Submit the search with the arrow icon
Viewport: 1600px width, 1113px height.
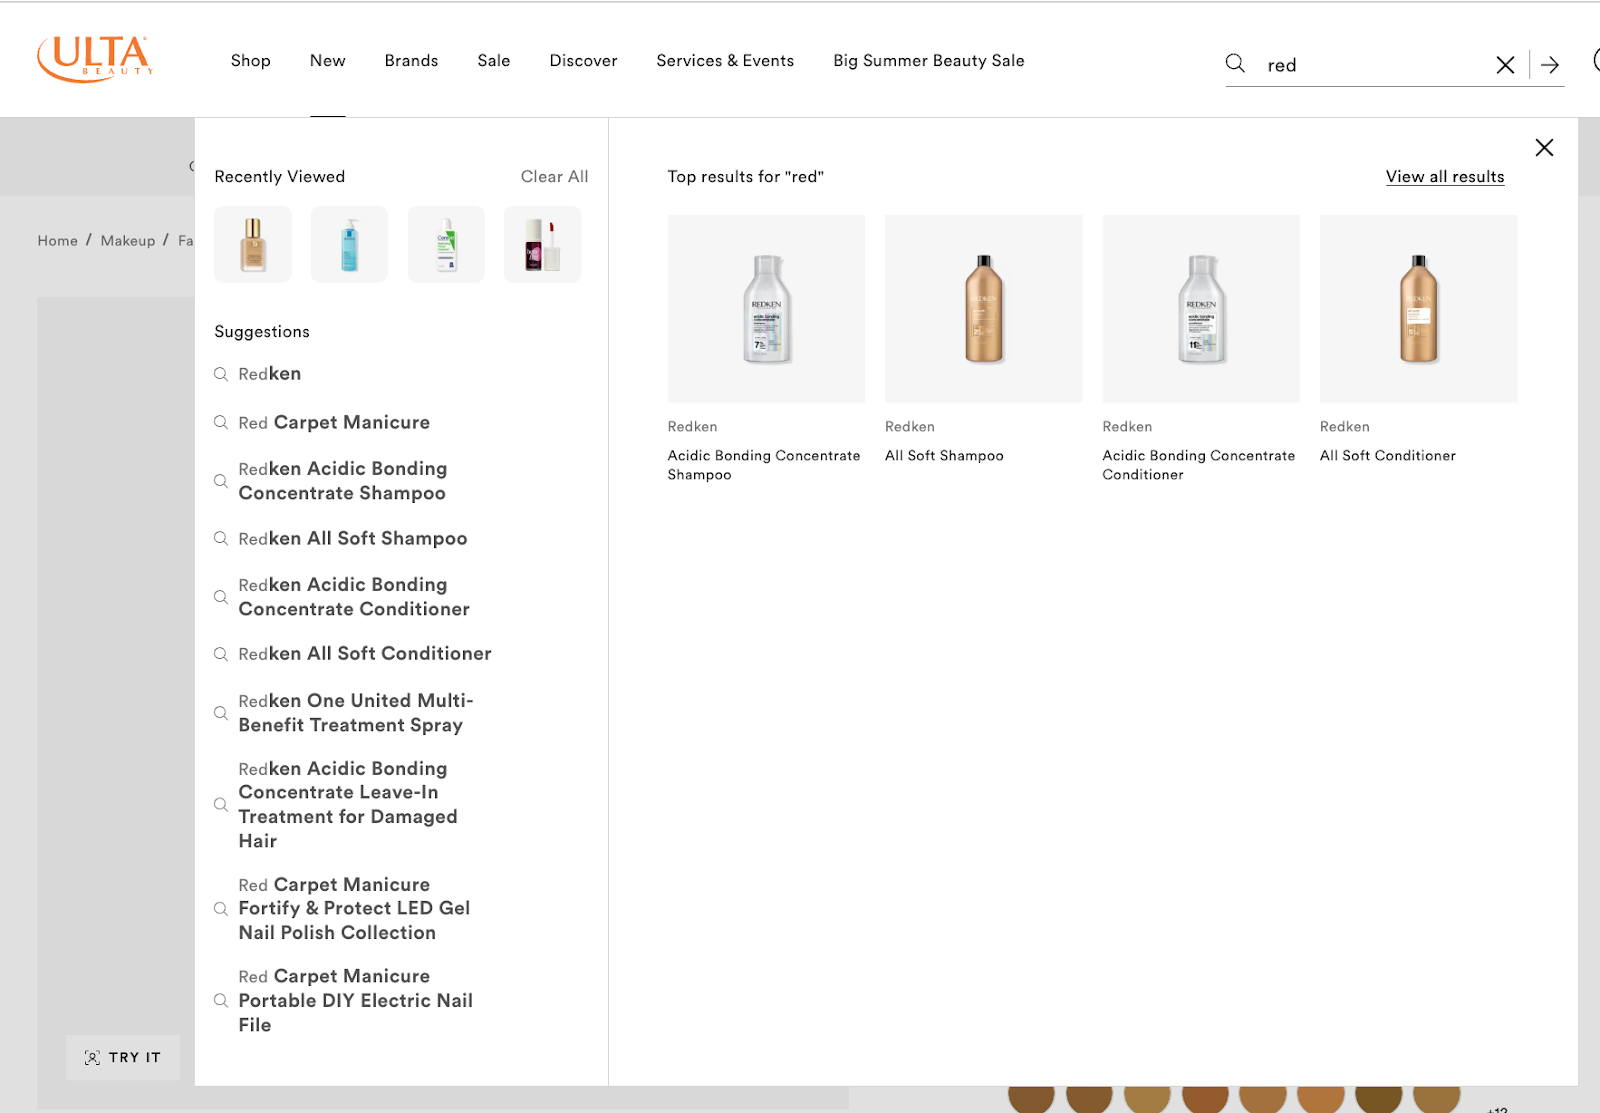(x=1550, y=64)
